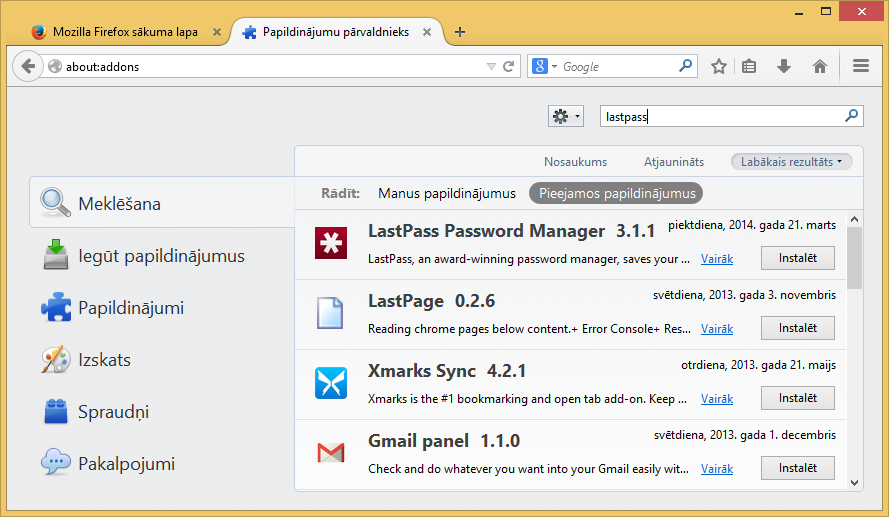Open Vairāk link for Gmail panel
The image size is (889, 517).
coord(717,469)
